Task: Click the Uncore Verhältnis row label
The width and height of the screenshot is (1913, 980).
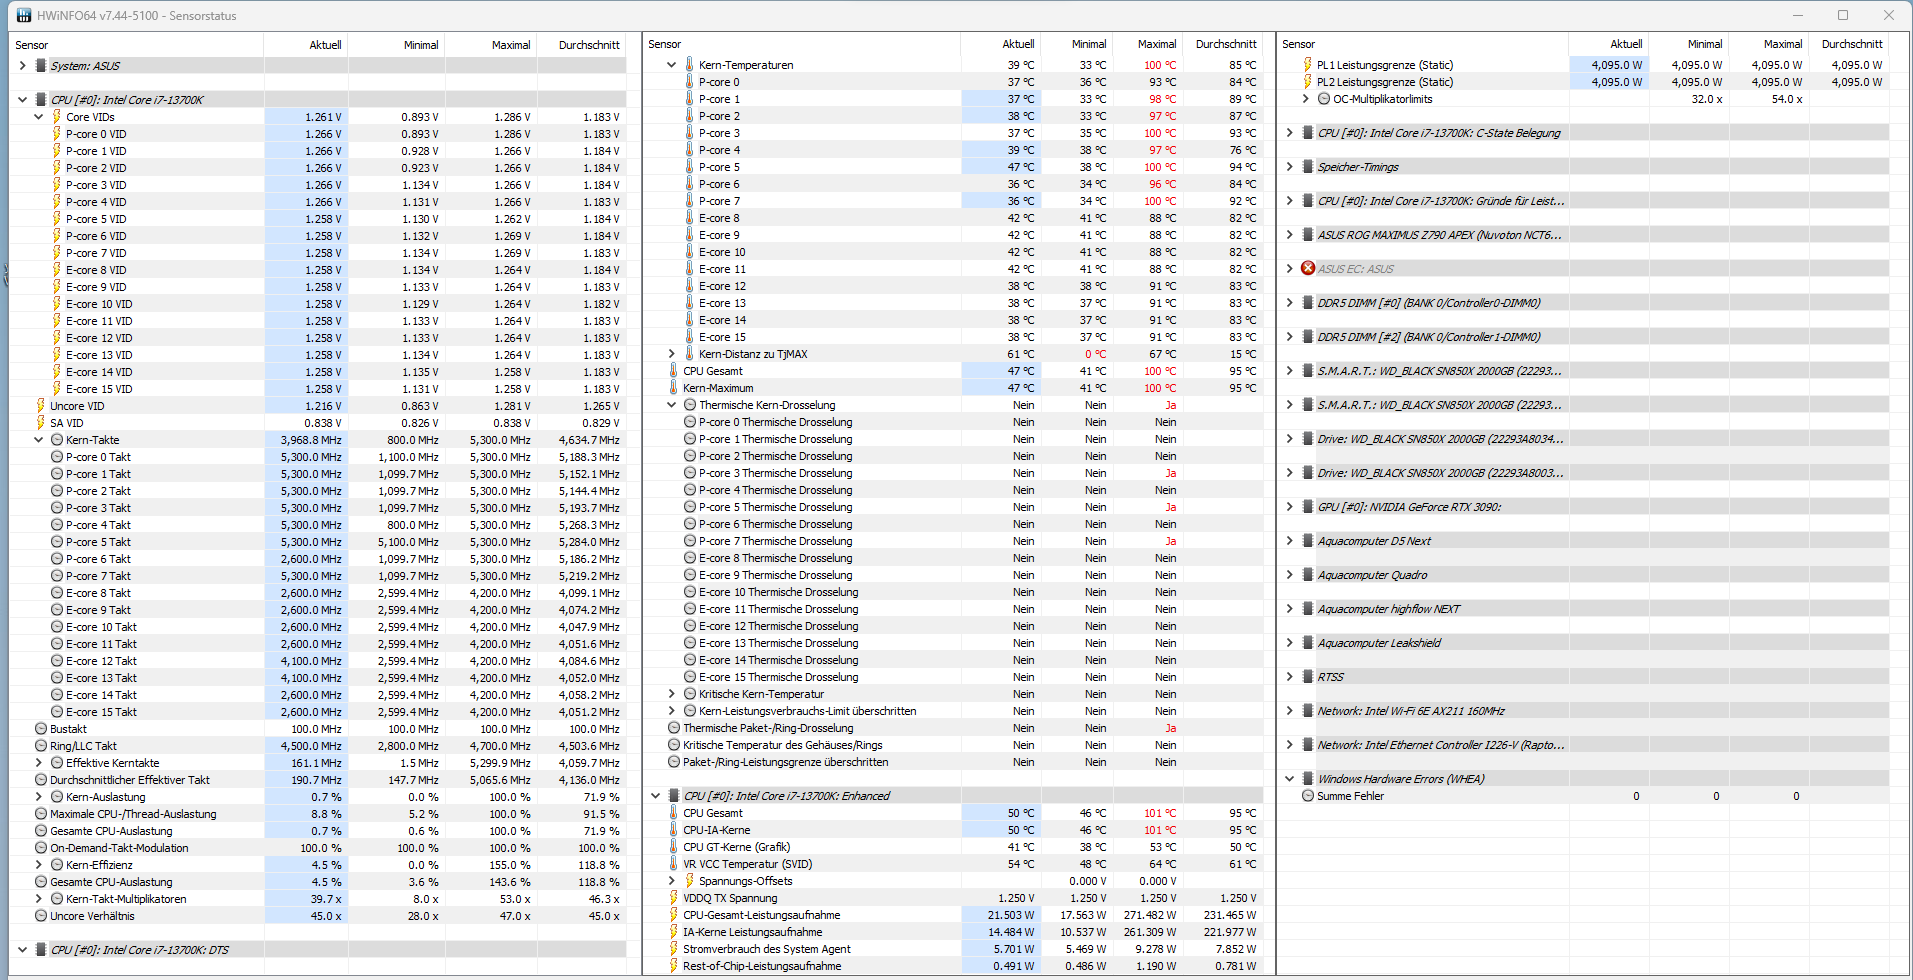Action: coord(92,916)
